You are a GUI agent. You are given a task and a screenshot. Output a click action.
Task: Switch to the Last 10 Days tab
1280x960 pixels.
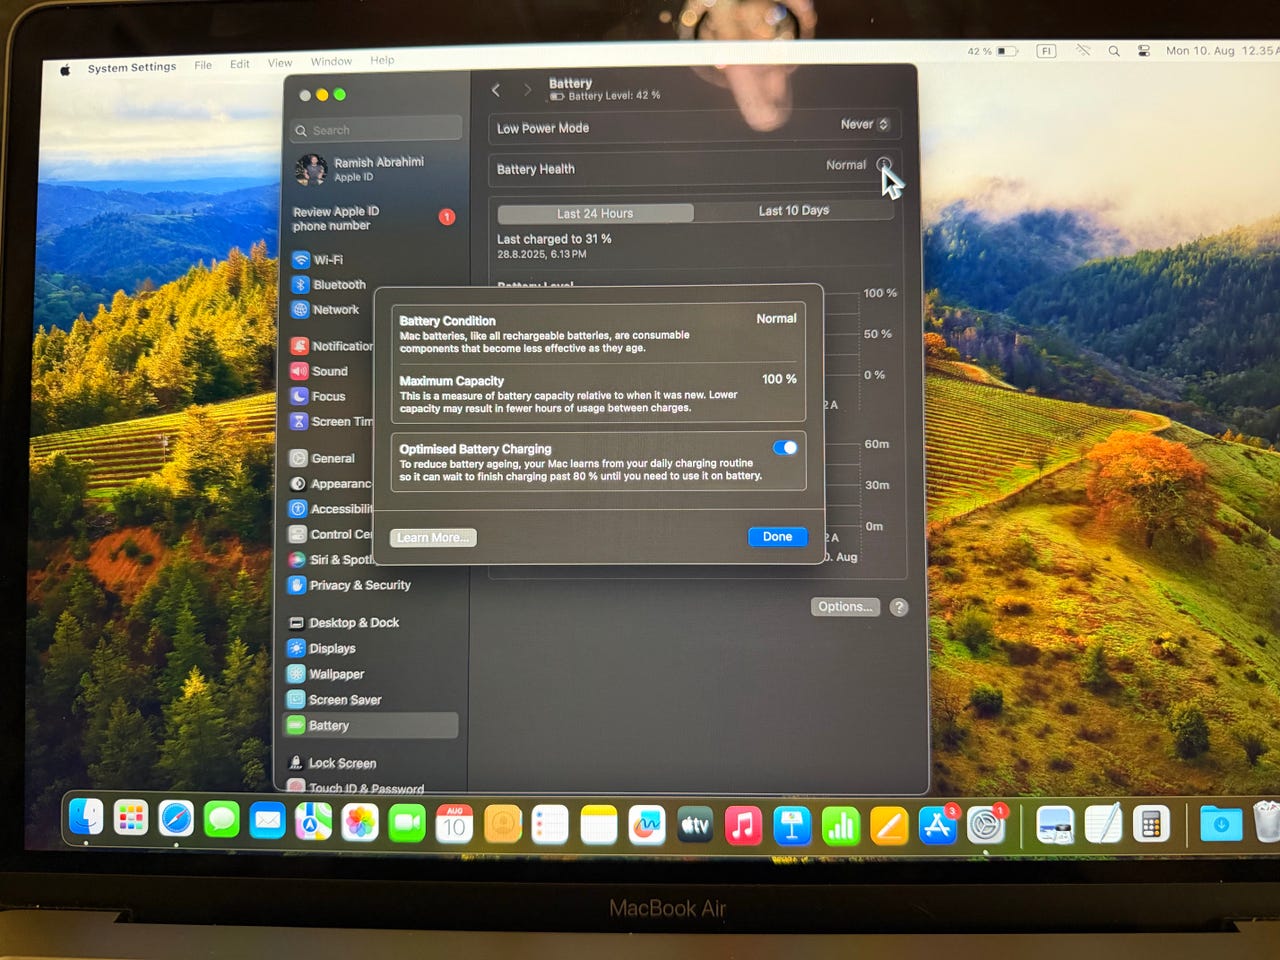794,210
